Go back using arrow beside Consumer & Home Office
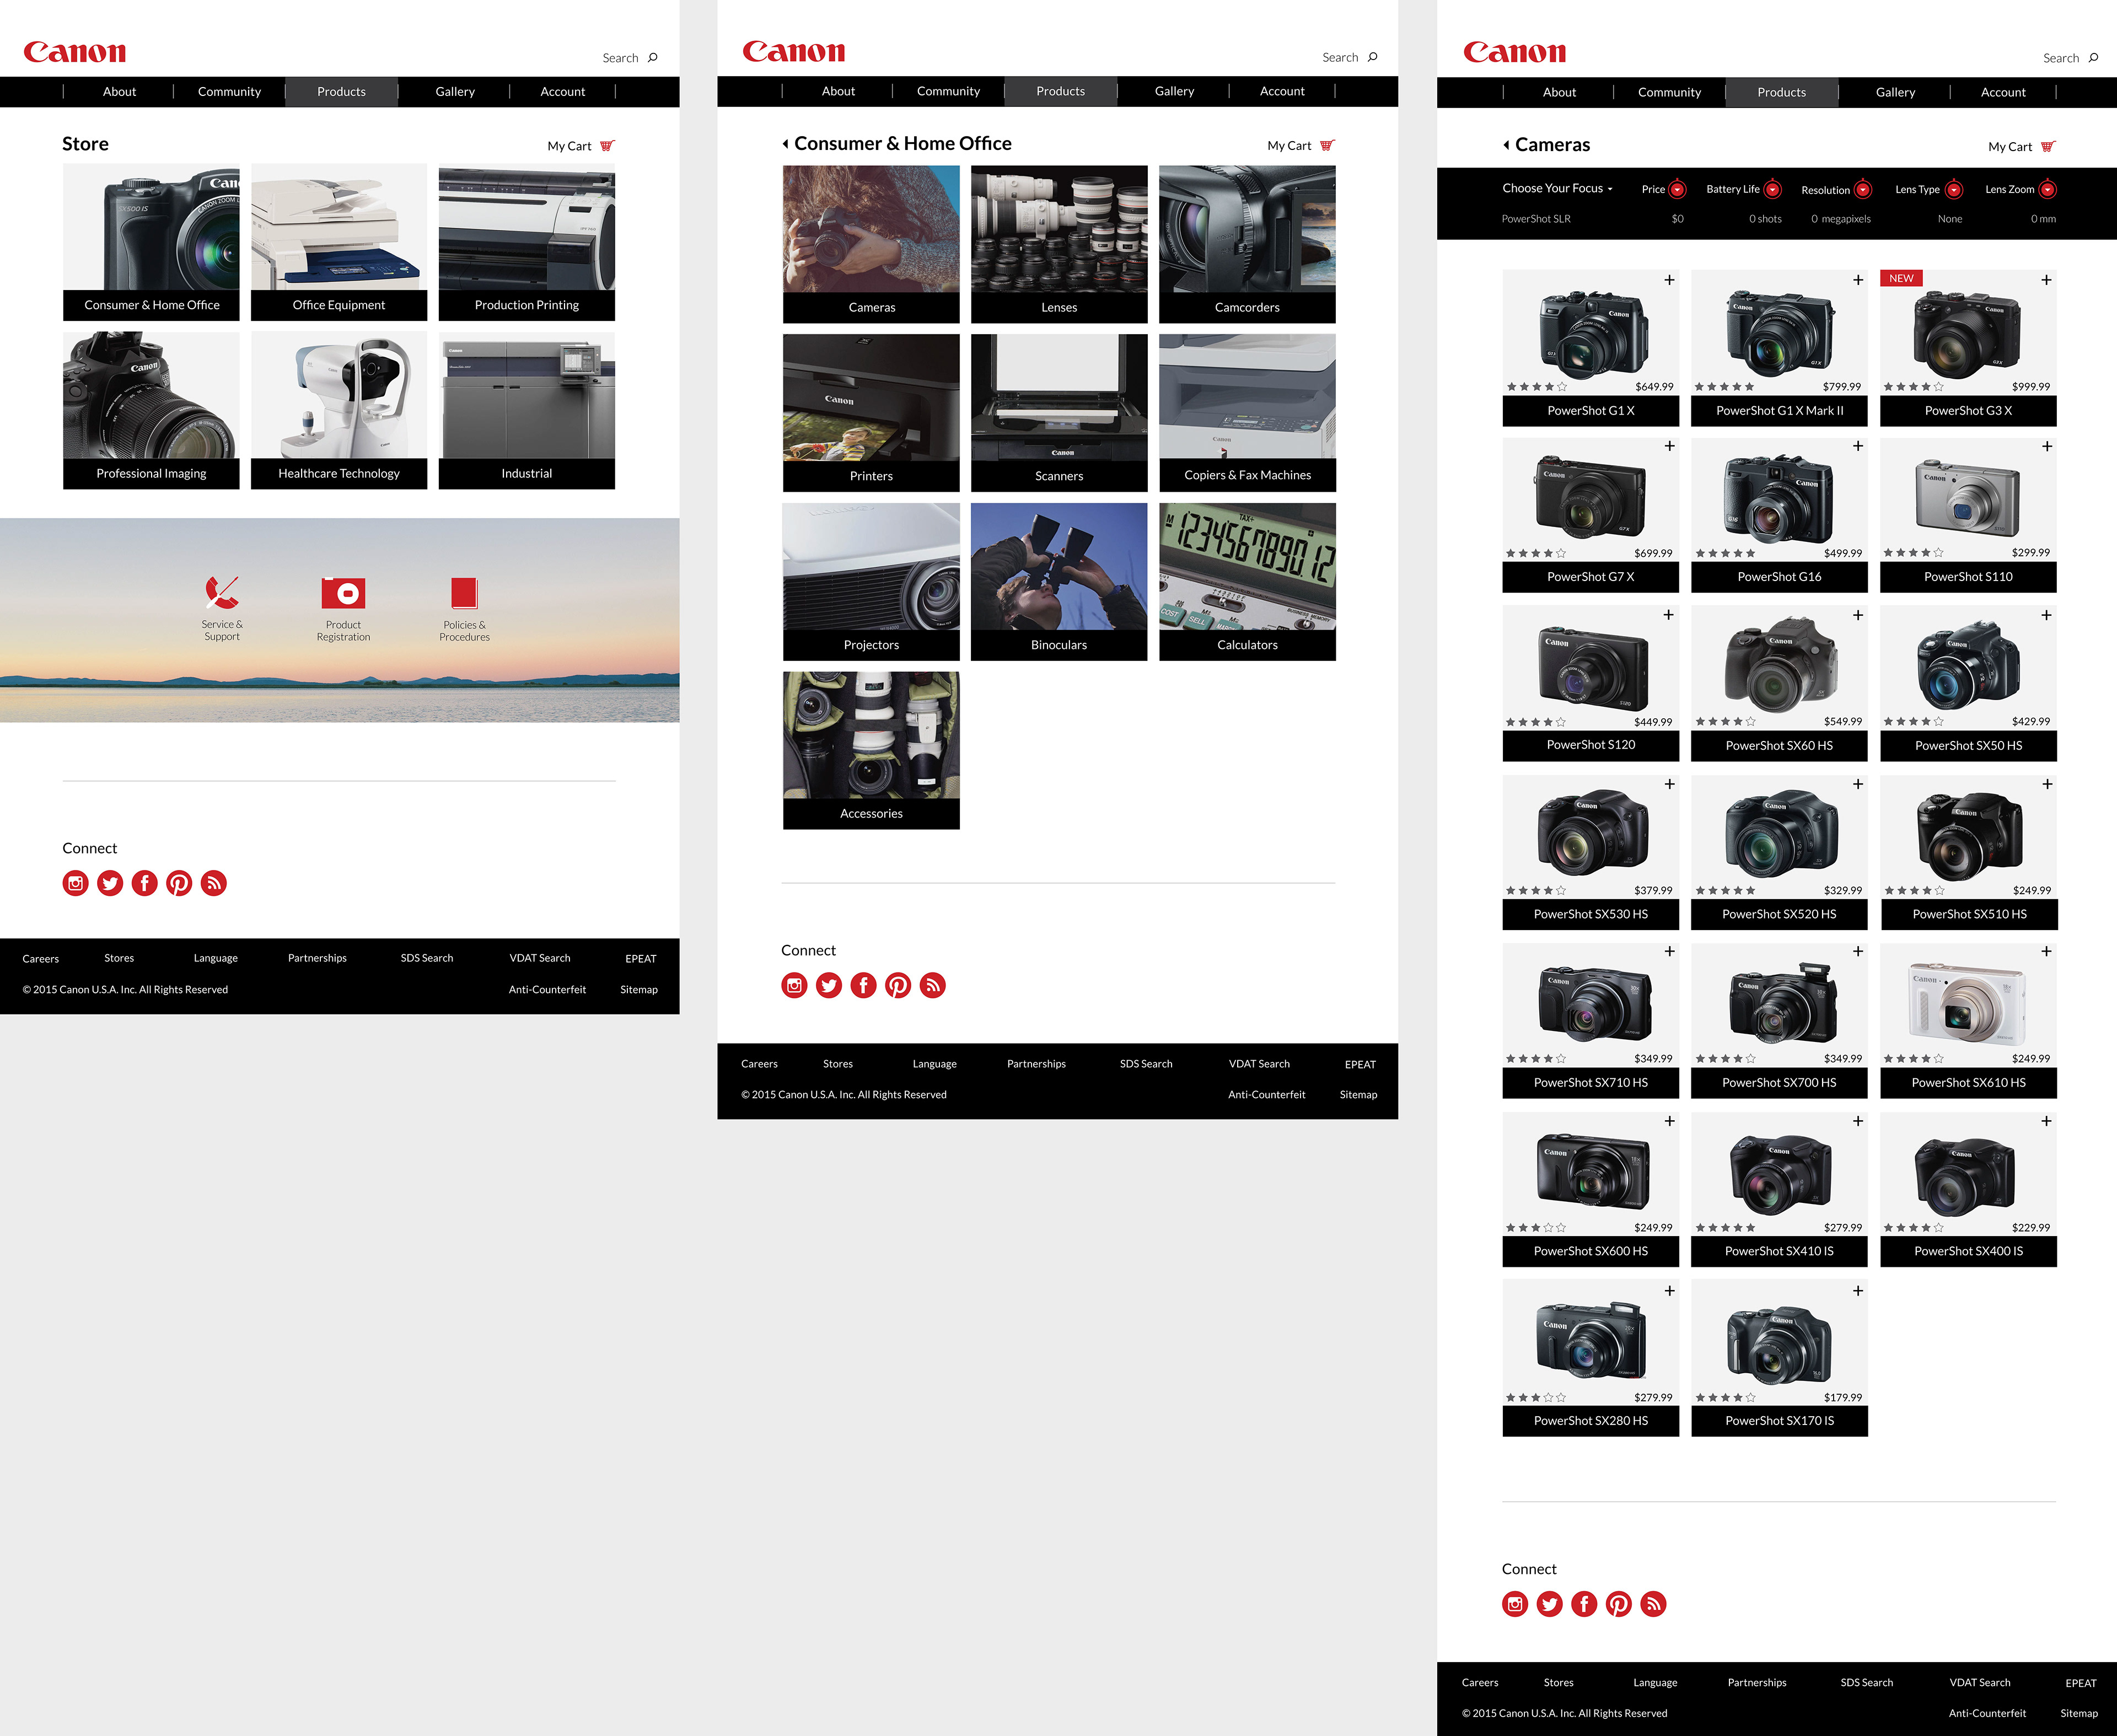This screenshot has height=1736, width=2117. [x=785, y=144]
